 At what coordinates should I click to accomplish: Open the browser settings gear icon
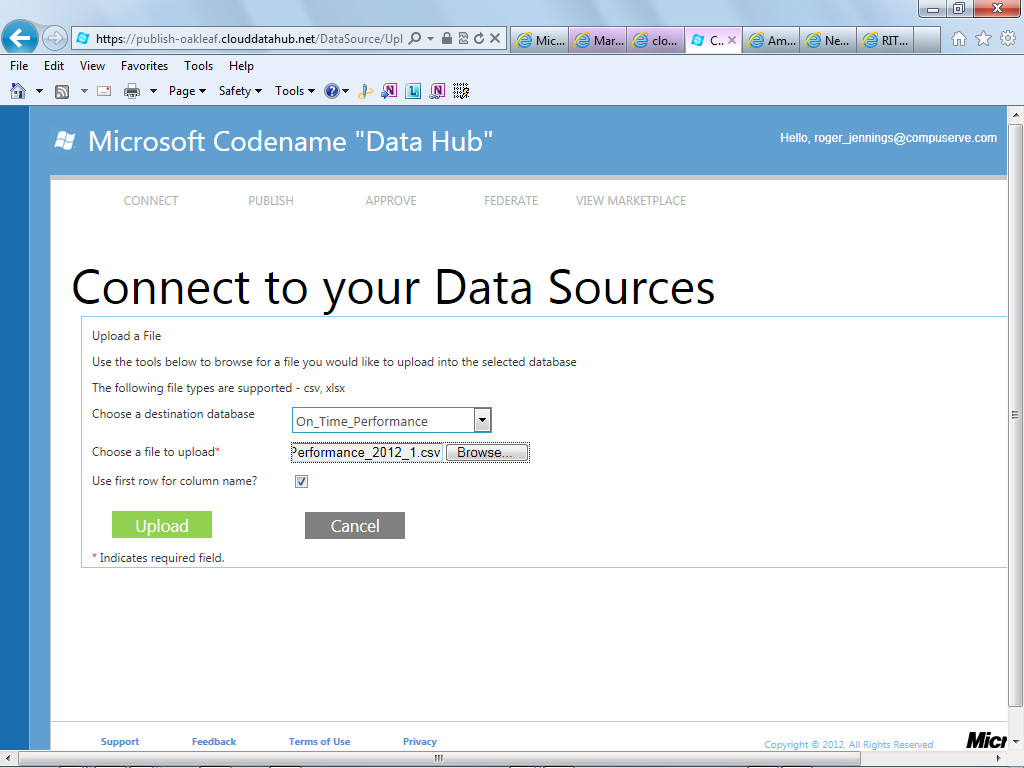coord(1008,39)
